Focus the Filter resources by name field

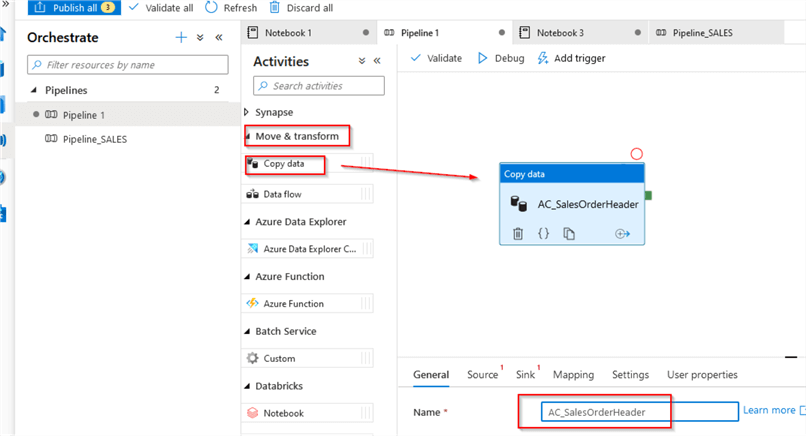(127, 65)
